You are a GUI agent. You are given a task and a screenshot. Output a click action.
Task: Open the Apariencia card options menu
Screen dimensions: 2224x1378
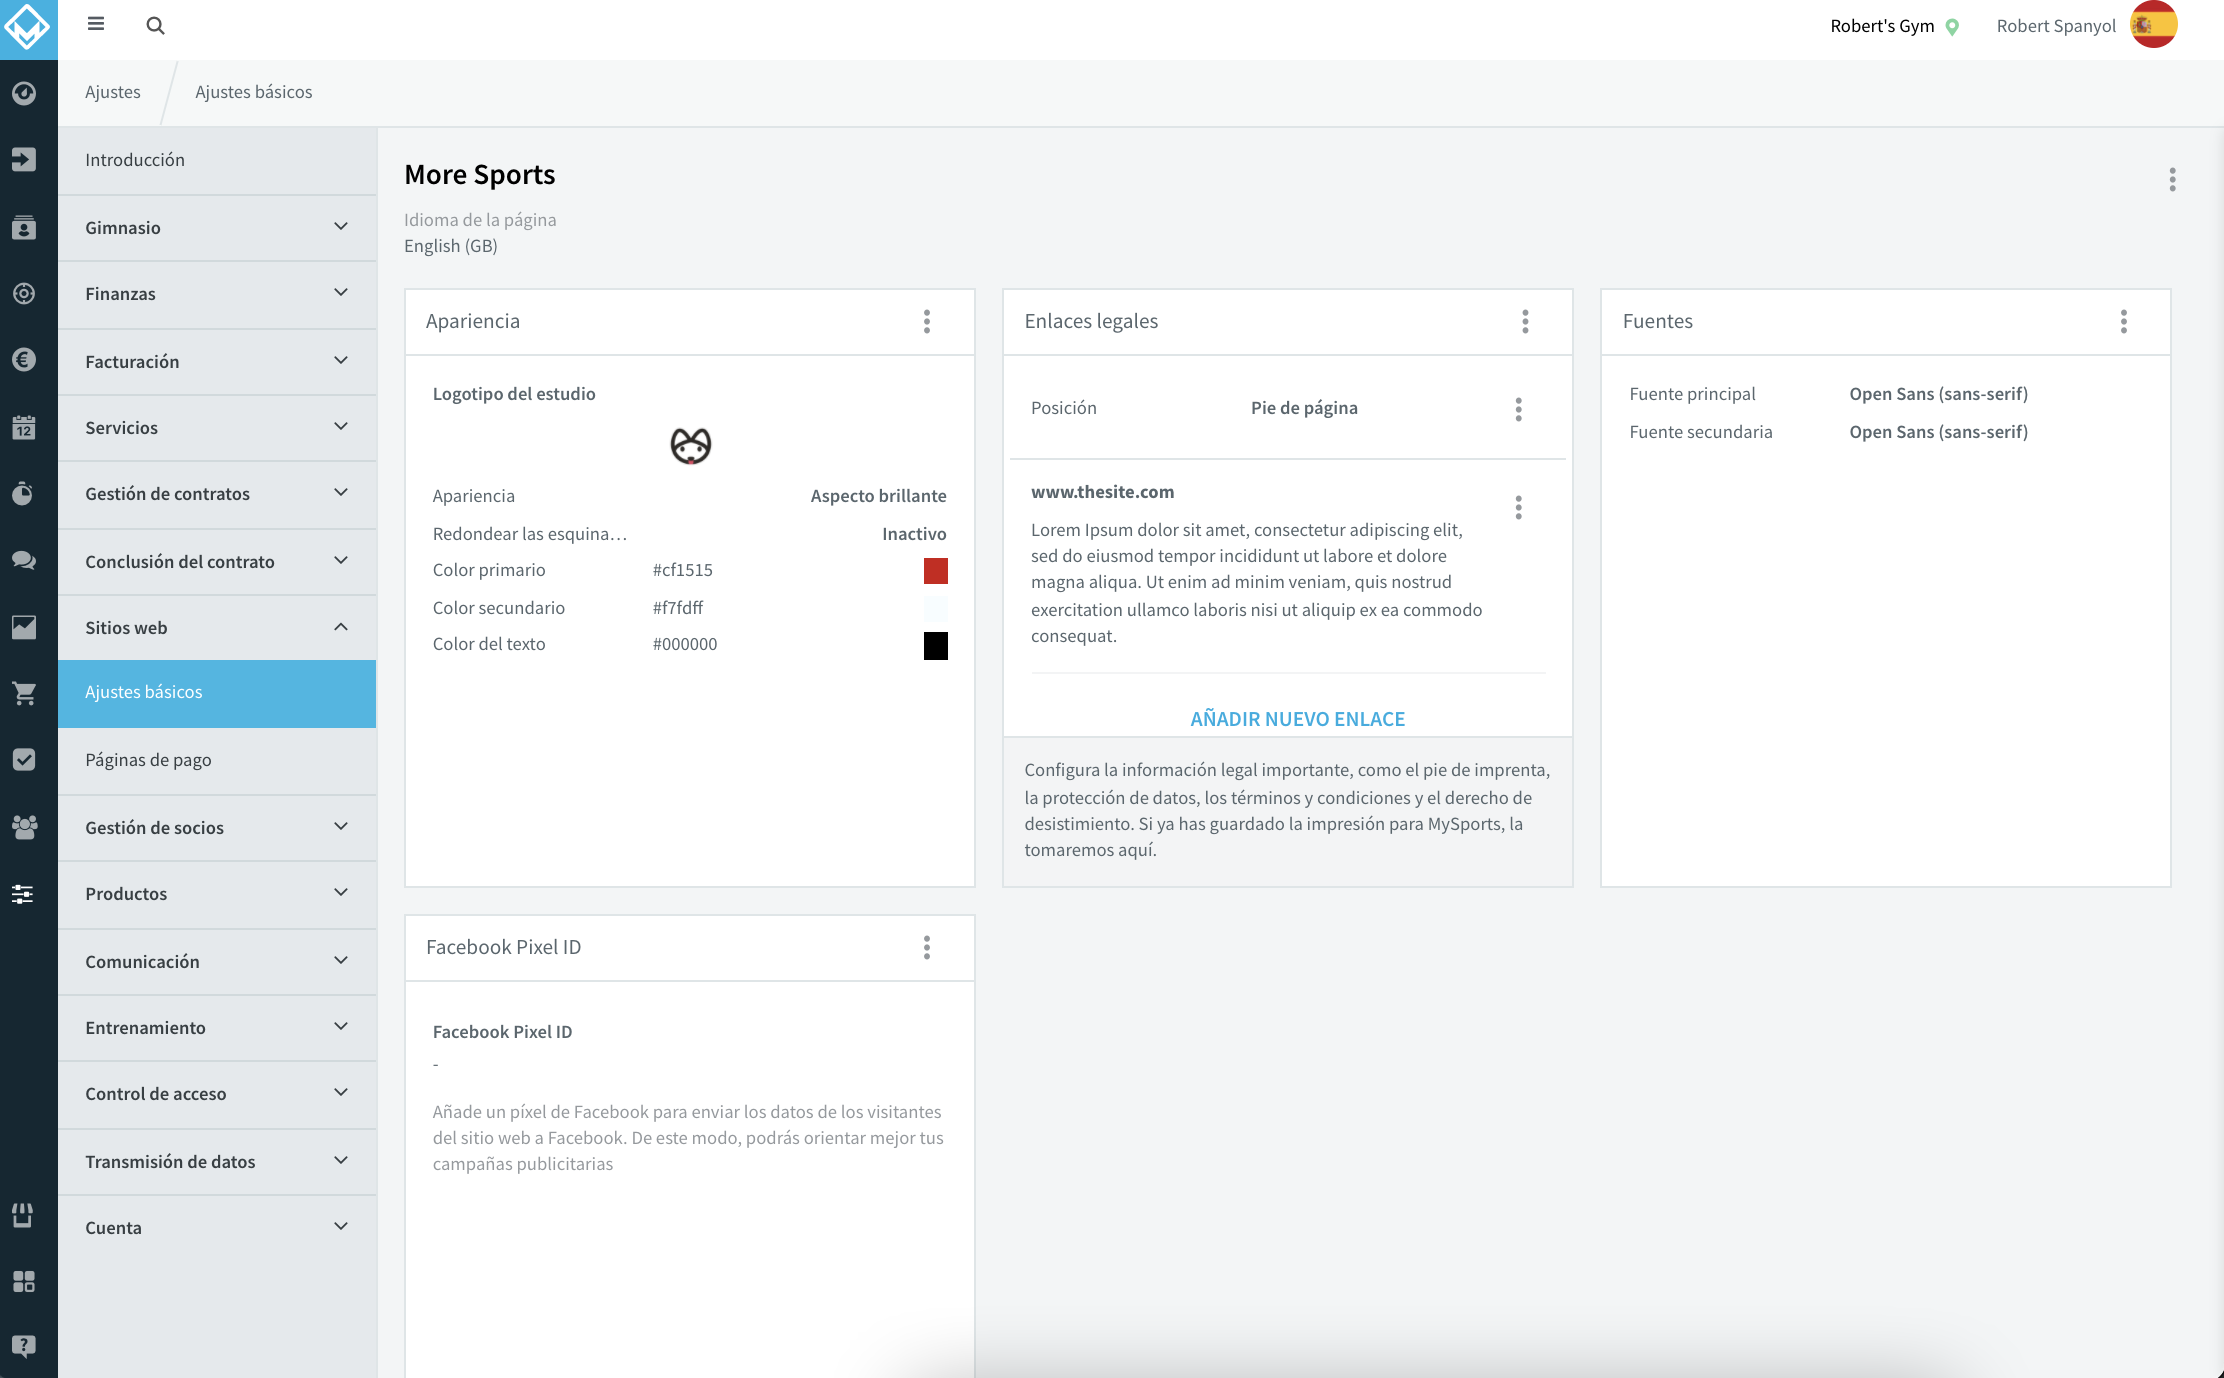[927, 321]
